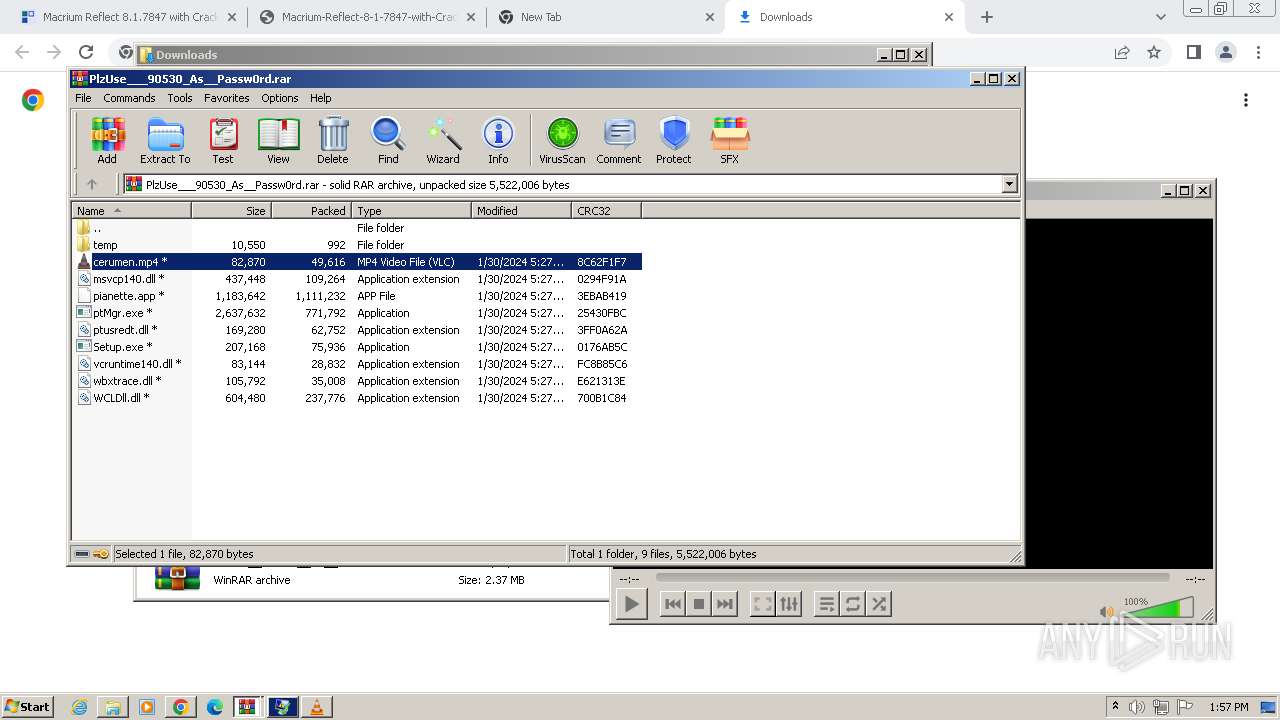
Task: Mute VLC via speaker icon
Action: (x=1107, y=611)
